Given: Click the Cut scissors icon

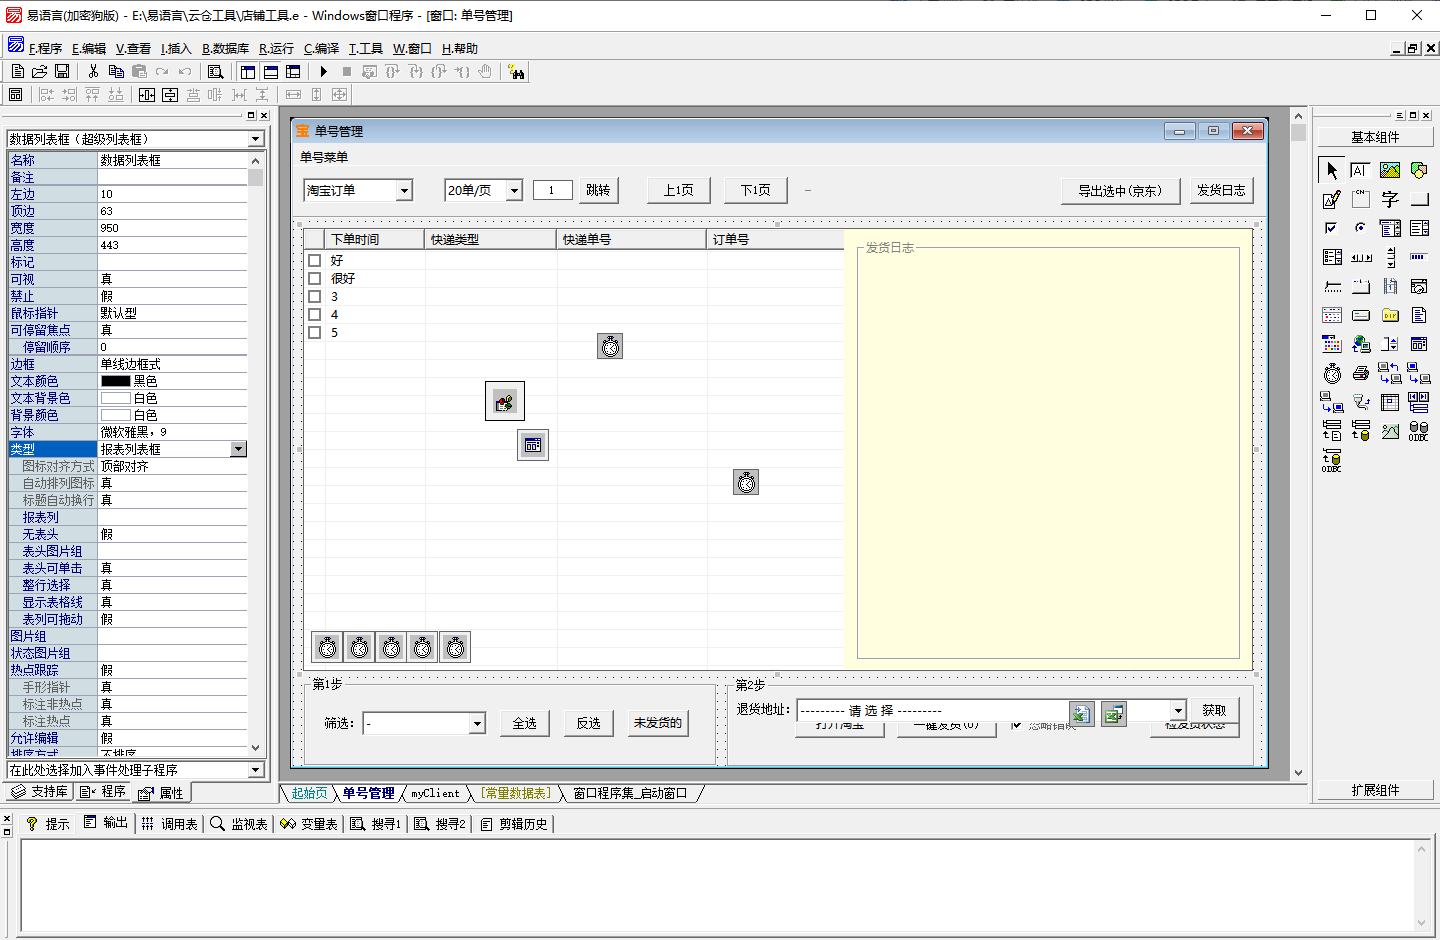Looking at the screenshot, I should tap(93, 72).
